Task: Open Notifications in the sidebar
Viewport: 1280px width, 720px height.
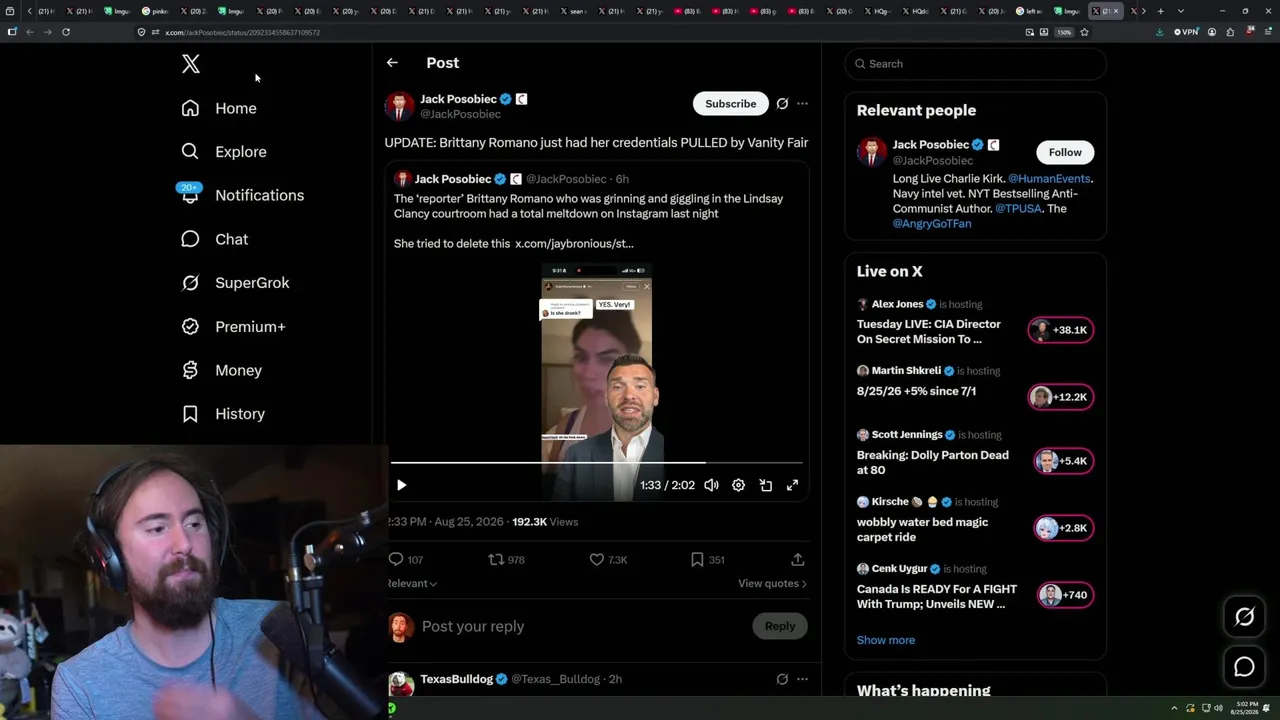Action: [242, 195]
